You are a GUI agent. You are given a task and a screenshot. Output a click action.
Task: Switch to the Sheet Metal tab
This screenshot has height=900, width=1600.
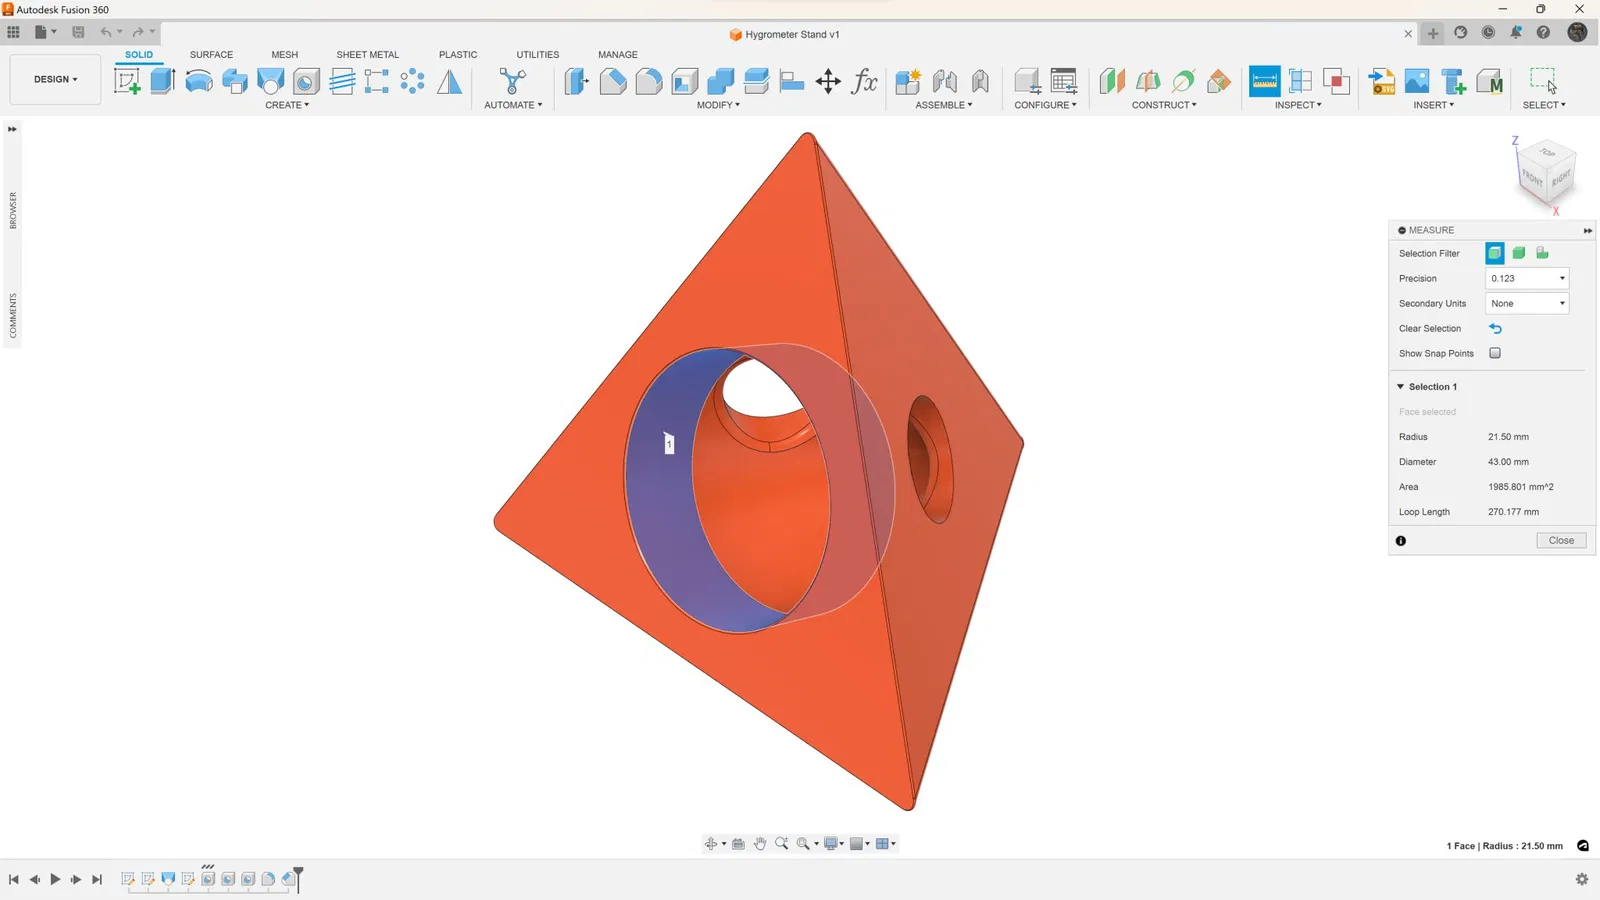[x=367, y=55]
